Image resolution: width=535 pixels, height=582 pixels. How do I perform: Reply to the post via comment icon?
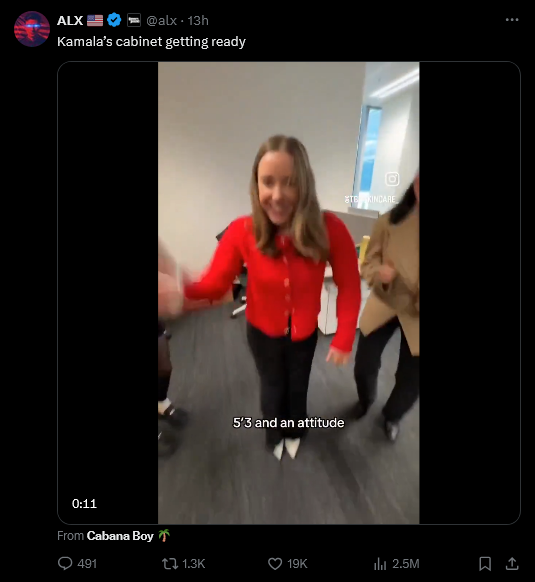pyautogui.click(x=65, y=563)
